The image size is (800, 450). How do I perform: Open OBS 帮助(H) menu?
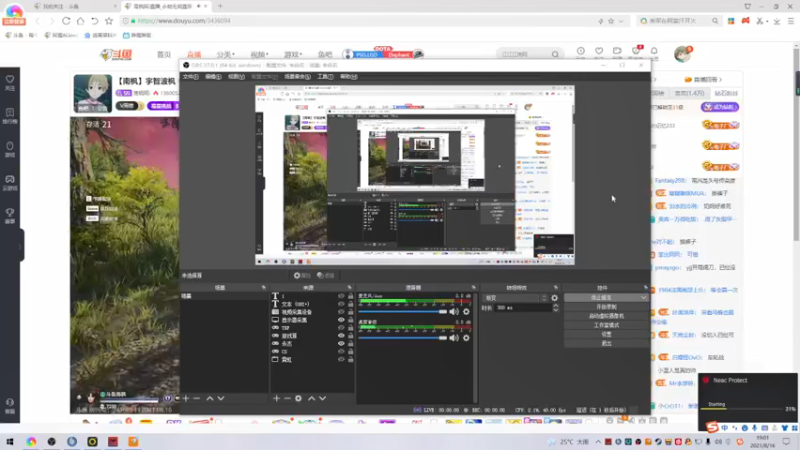tap(348, 77)
